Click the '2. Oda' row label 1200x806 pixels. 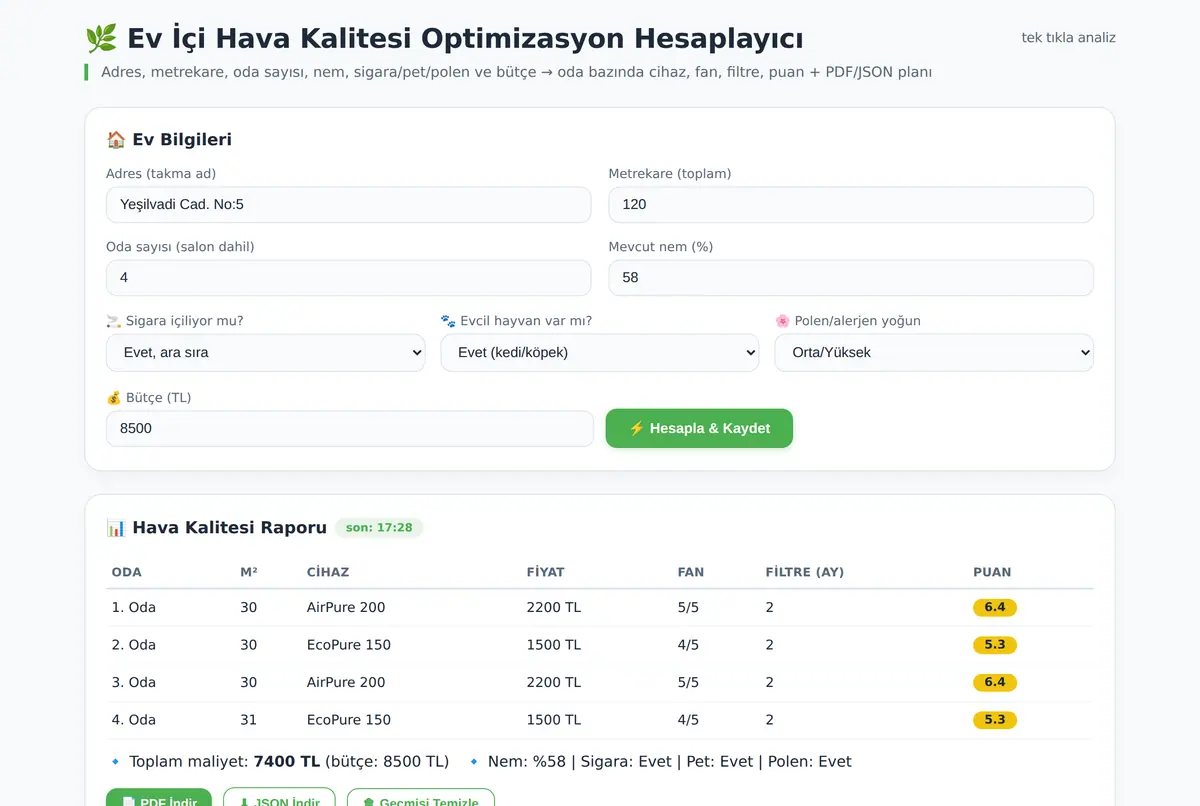point(134,645)
